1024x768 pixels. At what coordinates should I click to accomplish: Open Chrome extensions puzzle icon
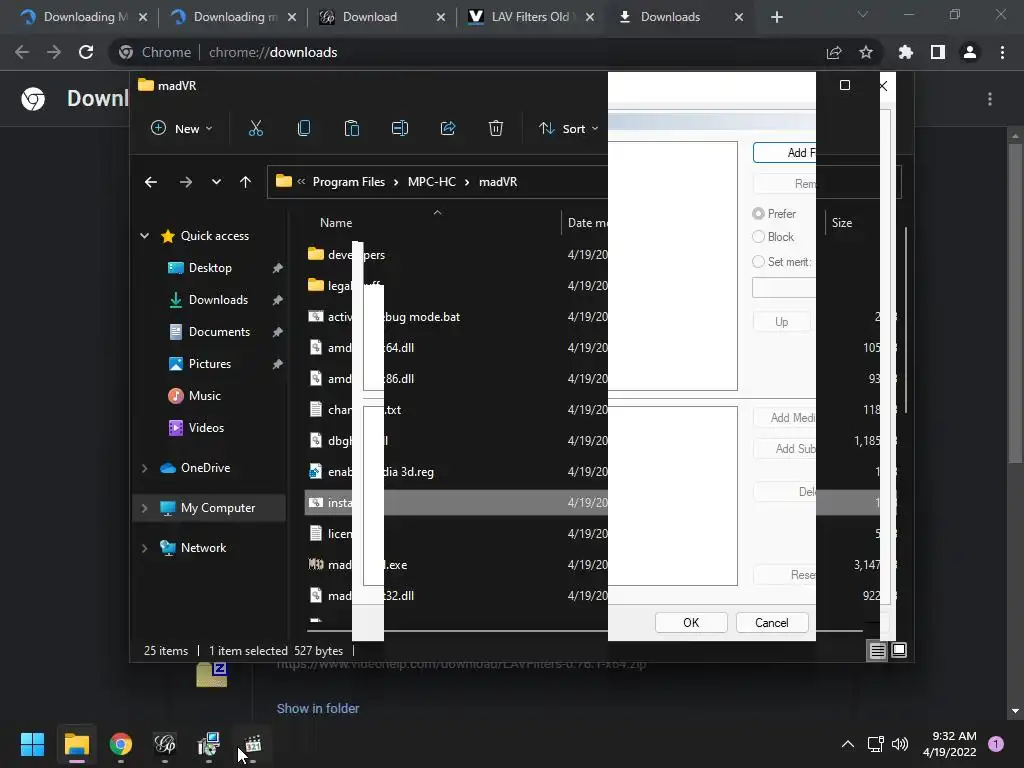click(x=906, y=52)
